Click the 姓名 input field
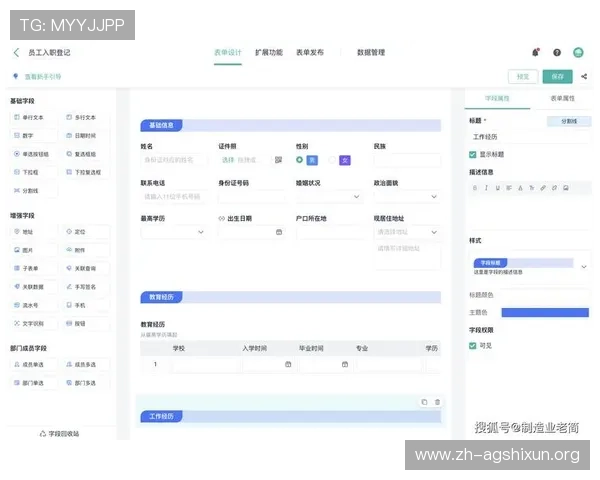 174,160
